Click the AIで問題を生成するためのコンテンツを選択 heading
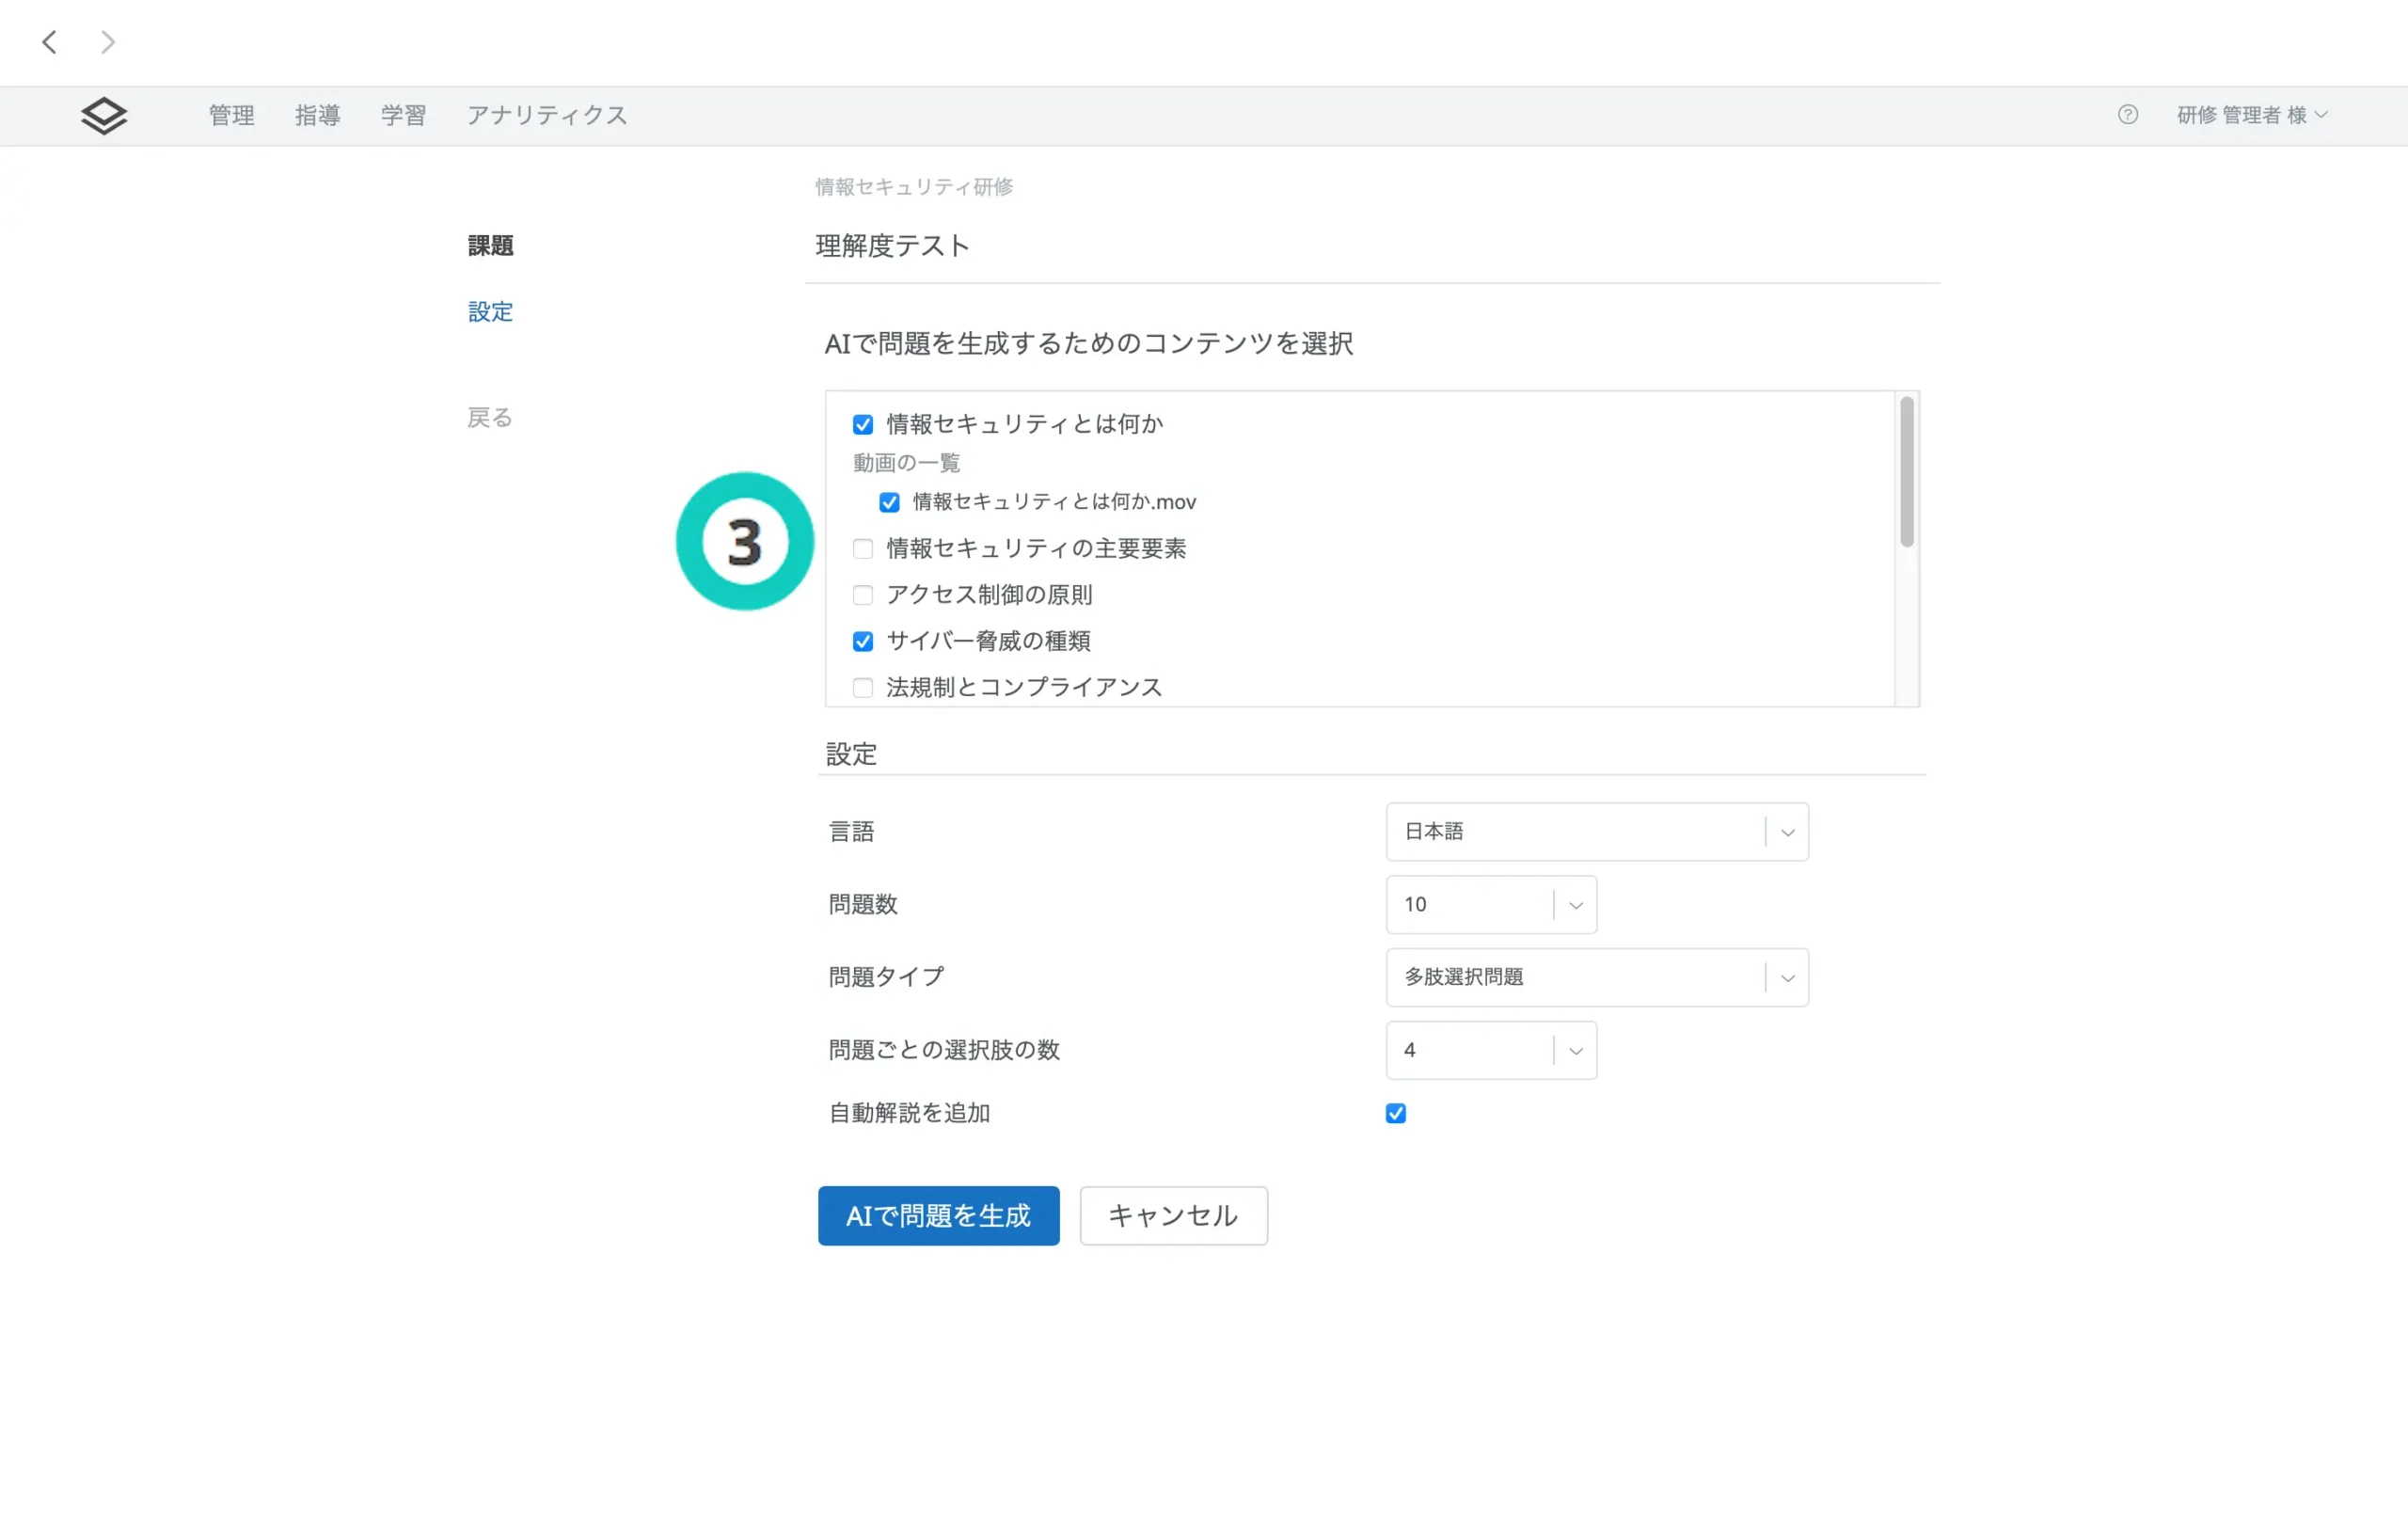 click(x=1088, y=344)
